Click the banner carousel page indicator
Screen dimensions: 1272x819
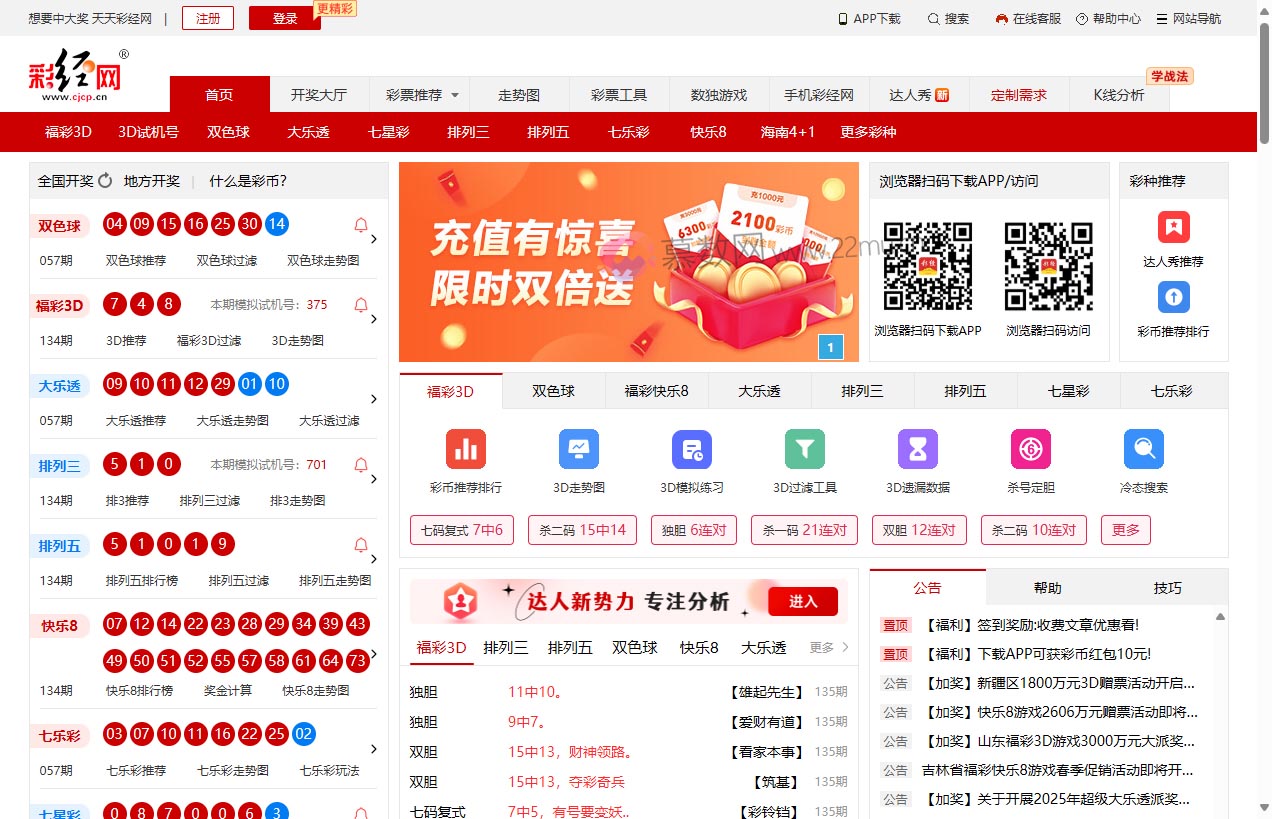pyautogui.click(x=830, y=347)
